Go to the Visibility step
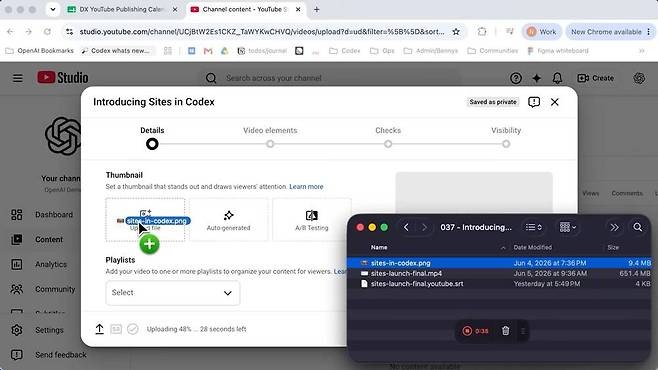Screen dimensions: 658x370 click(506, 137)
